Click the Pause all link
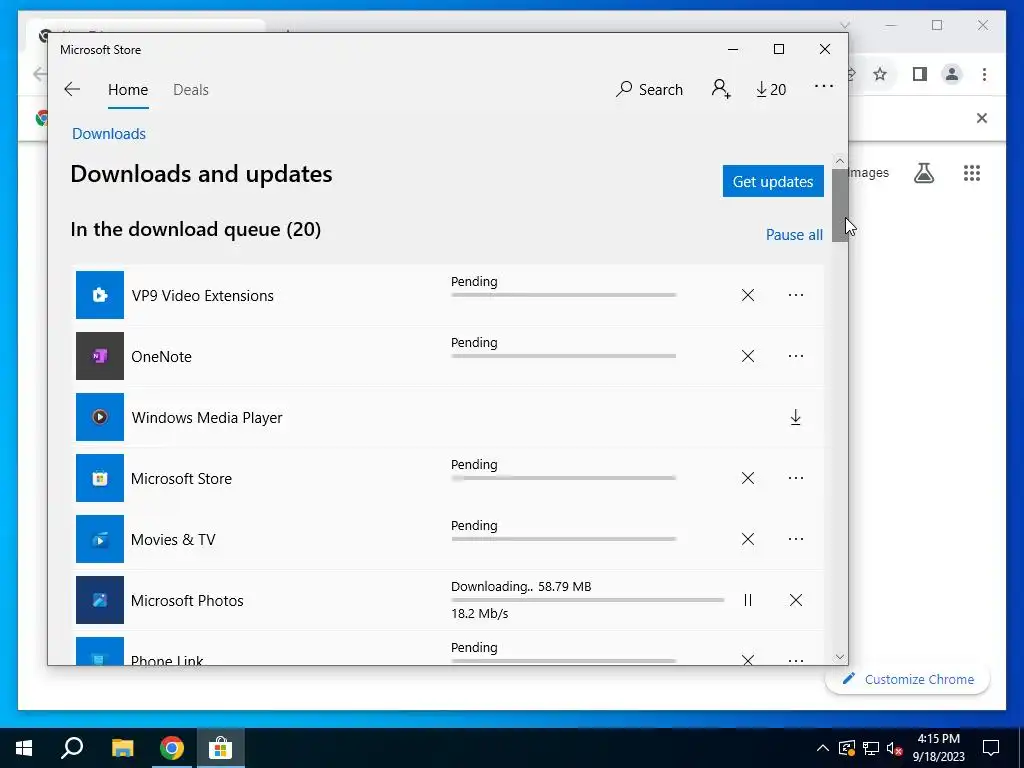 click(x=794, y=234)
